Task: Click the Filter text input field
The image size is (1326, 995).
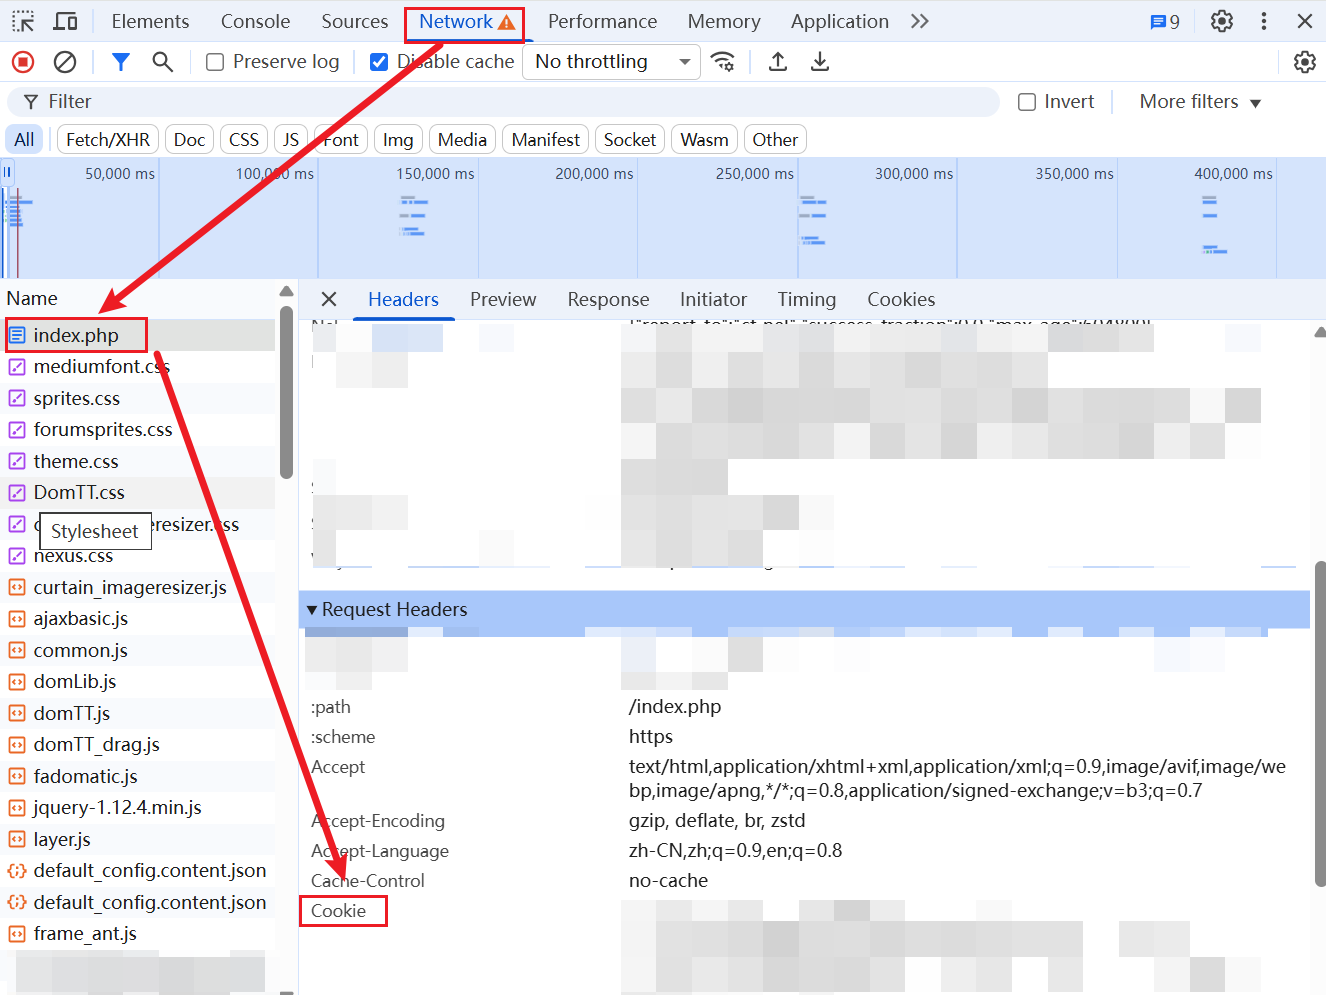Action: click(x=500, y=102)
